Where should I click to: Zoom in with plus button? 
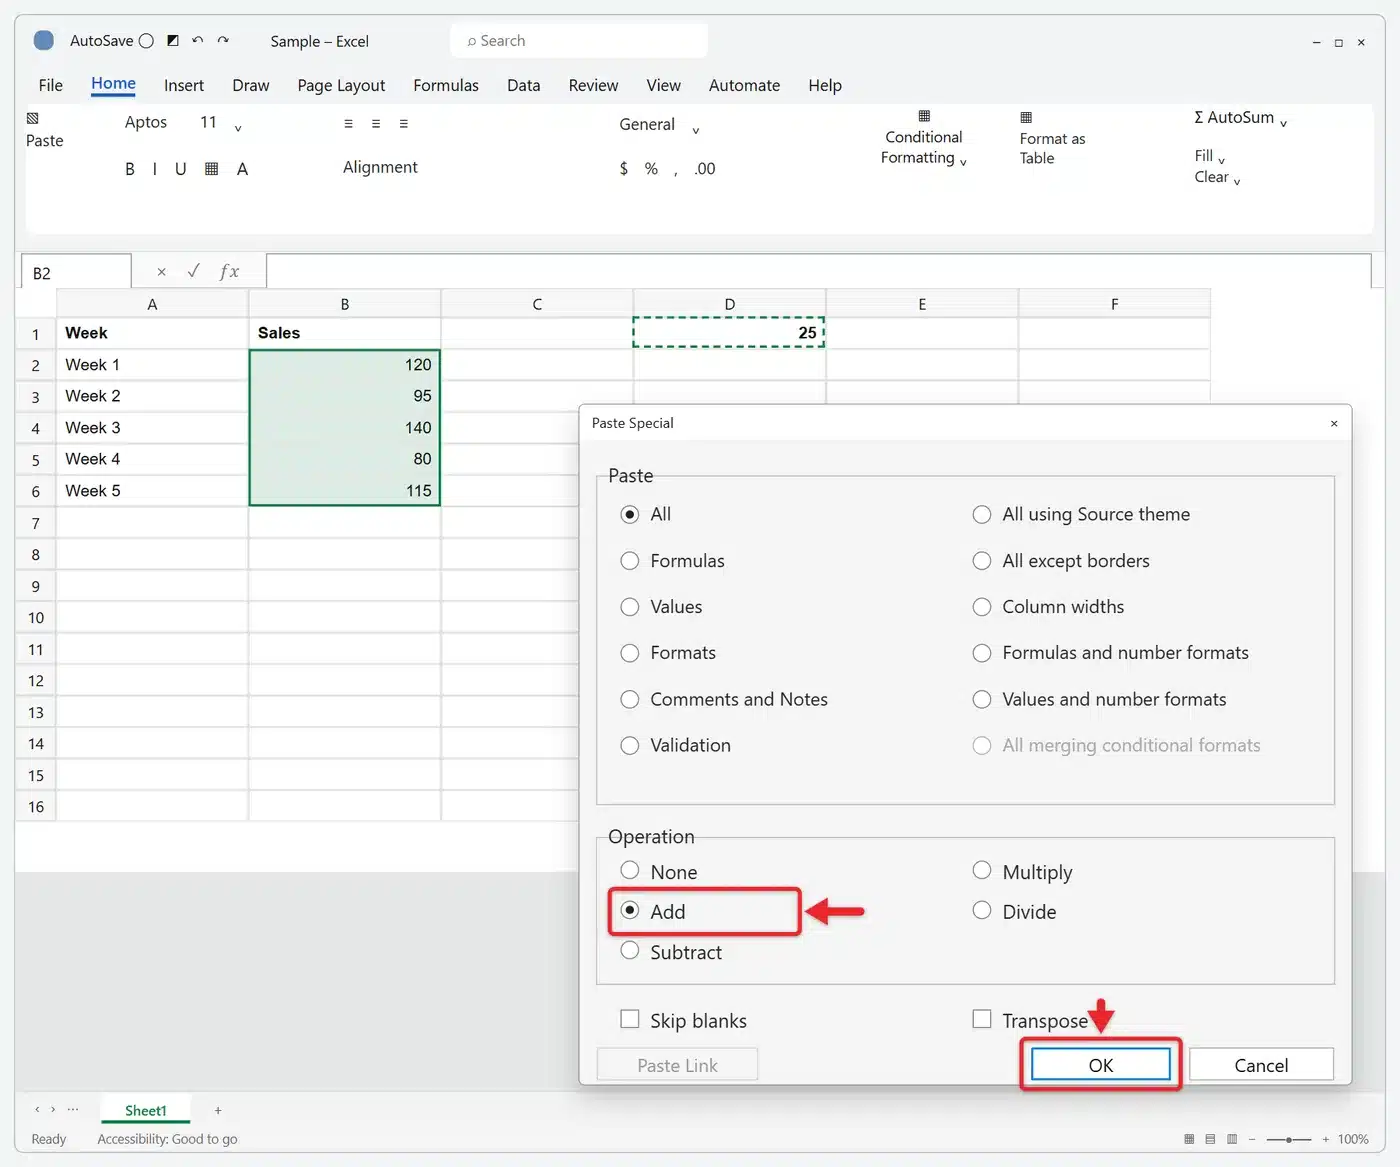(x=1326, y=1139)
